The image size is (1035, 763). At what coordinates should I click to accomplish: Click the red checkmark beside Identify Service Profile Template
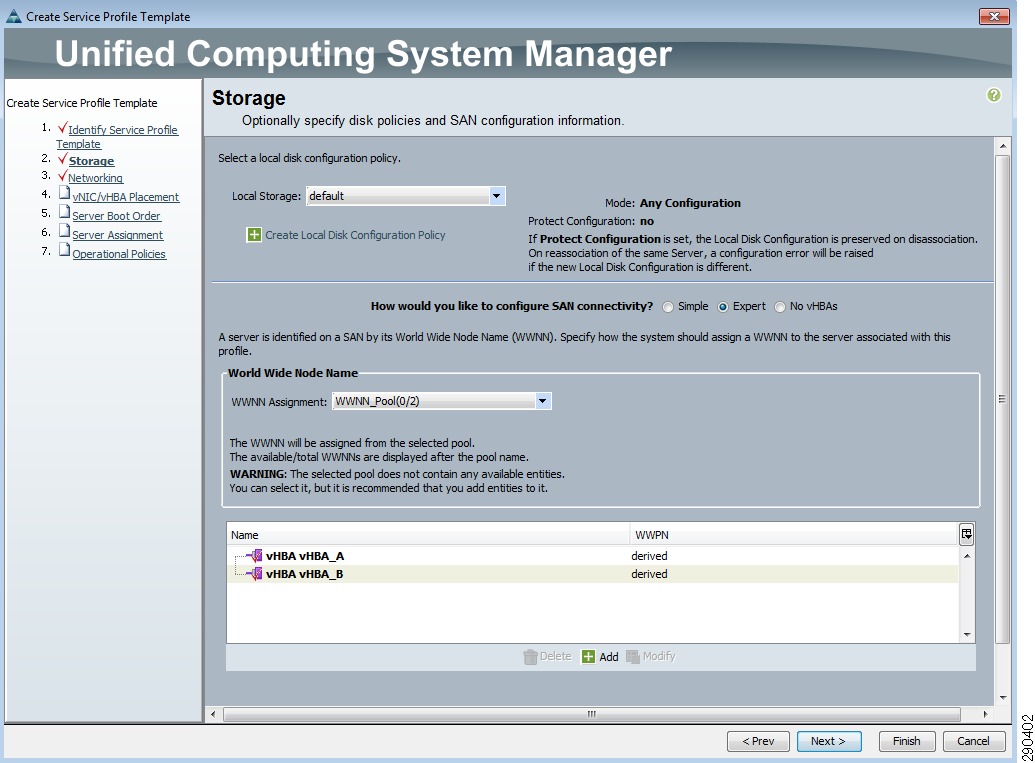[x=62, y=127]
